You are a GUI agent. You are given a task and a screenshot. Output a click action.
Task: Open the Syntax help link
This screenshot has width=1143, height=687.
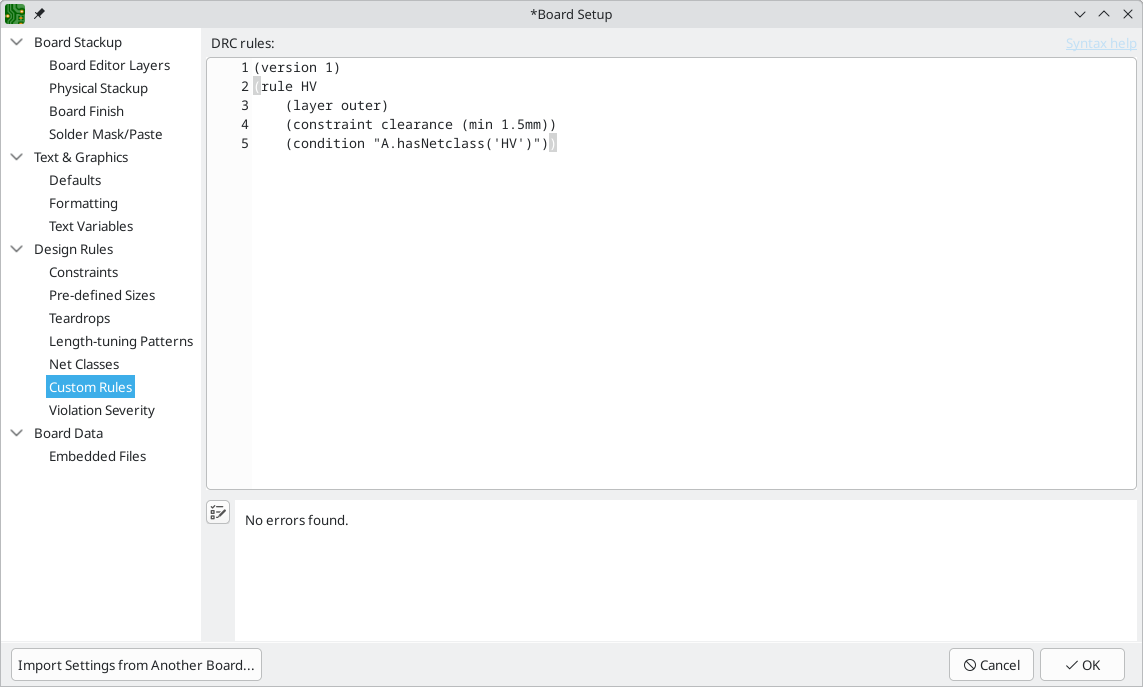[1100, 43]
